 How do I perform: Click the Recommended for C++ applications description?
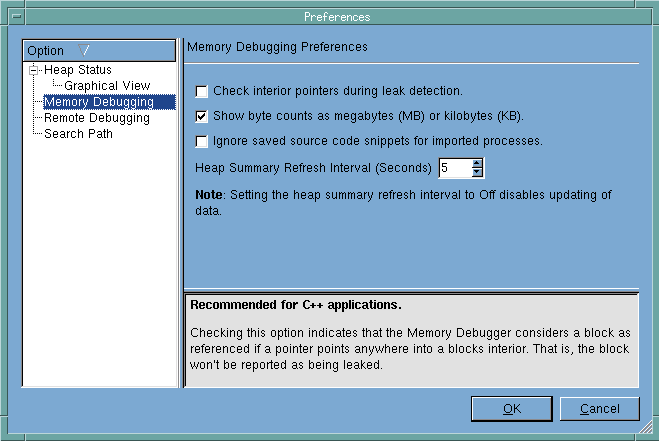[x=297, y=305]
